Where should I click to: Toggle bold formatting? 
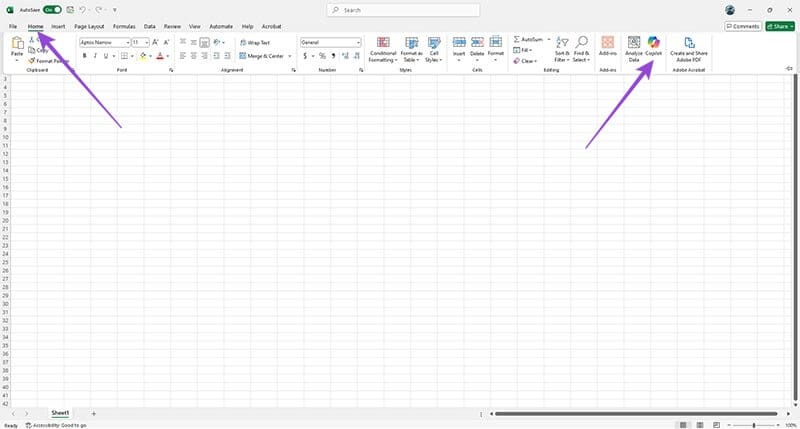tap(85, 56)
